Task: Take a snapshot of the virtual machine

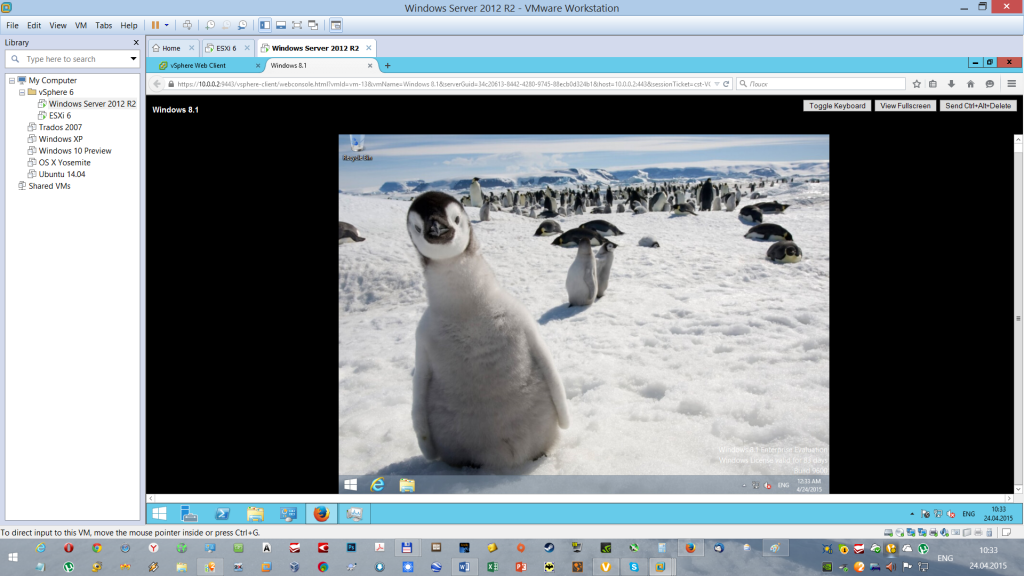Action: tap(211, 24)
